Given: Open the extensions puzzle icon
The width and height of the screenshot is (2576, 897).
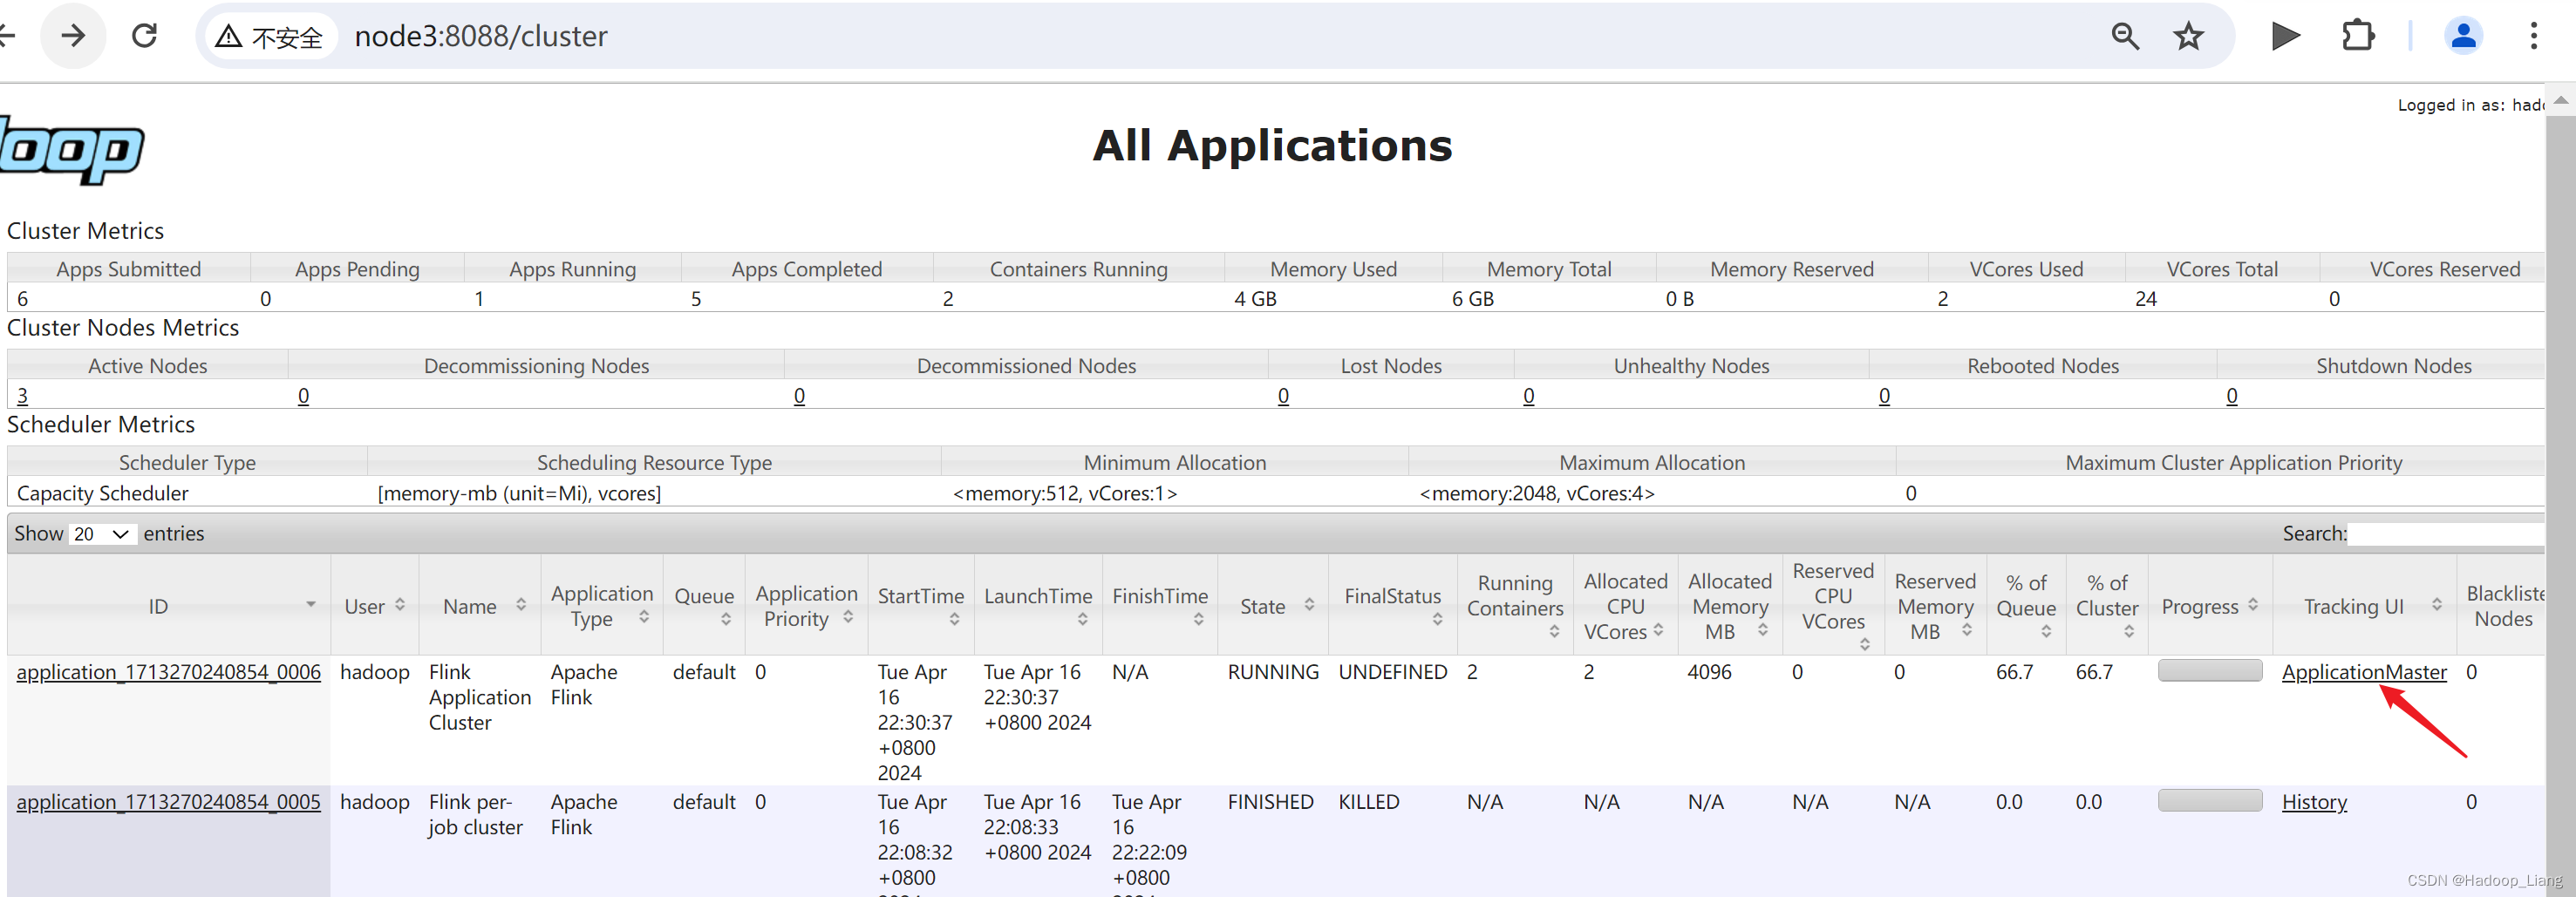Looking at the screenshot, I should tap(2358, 36).
